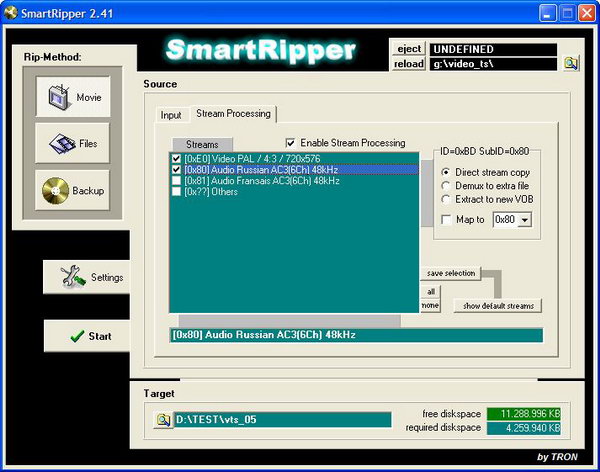Click the UNDEFINED disc label field
The image size is (600, 472).
tap(493, 49)
